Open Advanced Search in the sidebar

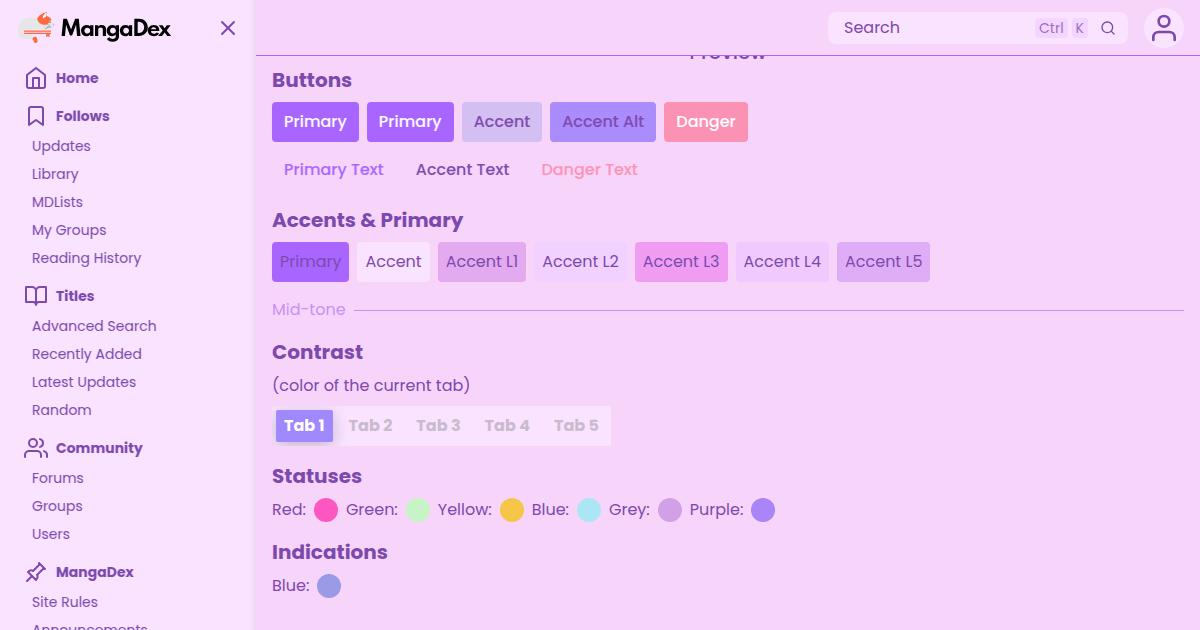click(x=94, y=326)
